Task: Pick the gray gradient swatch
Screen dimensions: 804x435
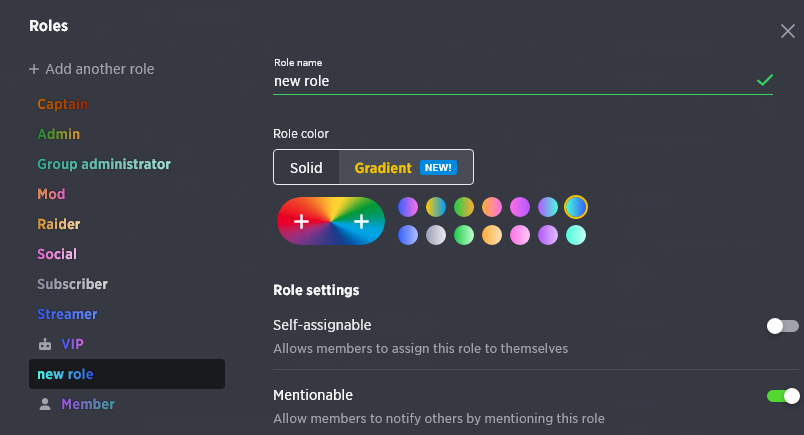Action: click(436, 235)
